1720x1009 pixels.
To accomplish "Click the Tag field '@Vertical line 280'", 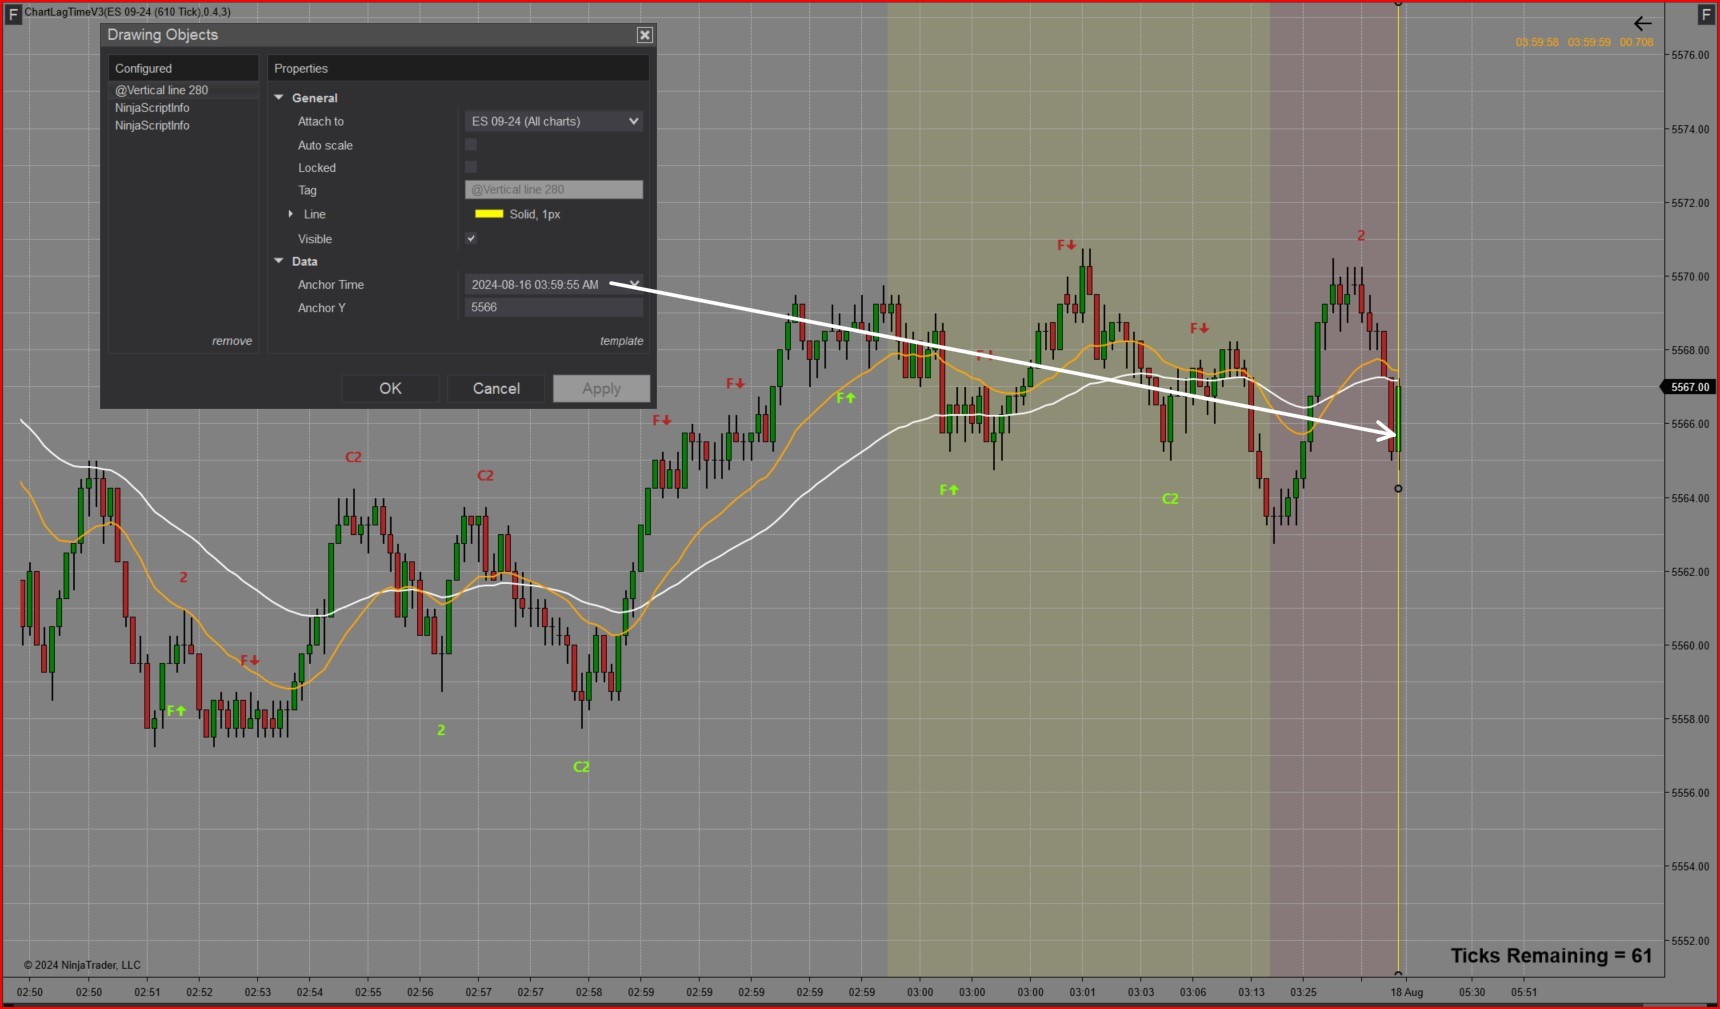I will click(x=554, y=189).
